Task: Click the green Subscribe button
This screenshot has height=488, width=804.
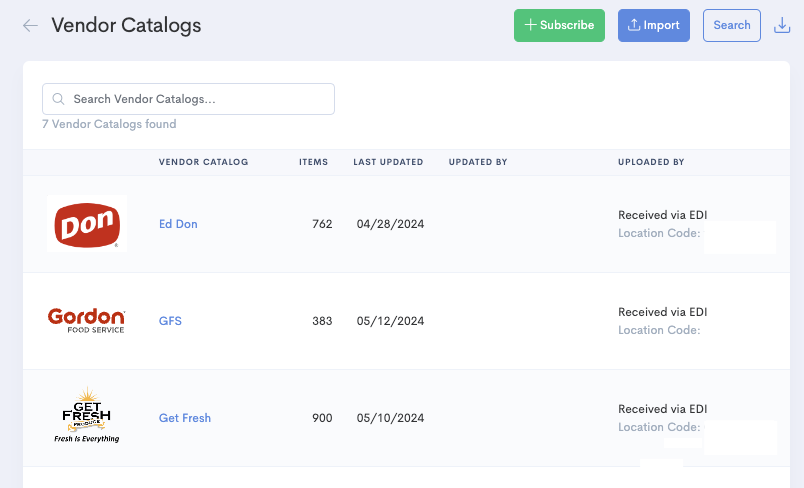Action: click(x=559, y=26)
